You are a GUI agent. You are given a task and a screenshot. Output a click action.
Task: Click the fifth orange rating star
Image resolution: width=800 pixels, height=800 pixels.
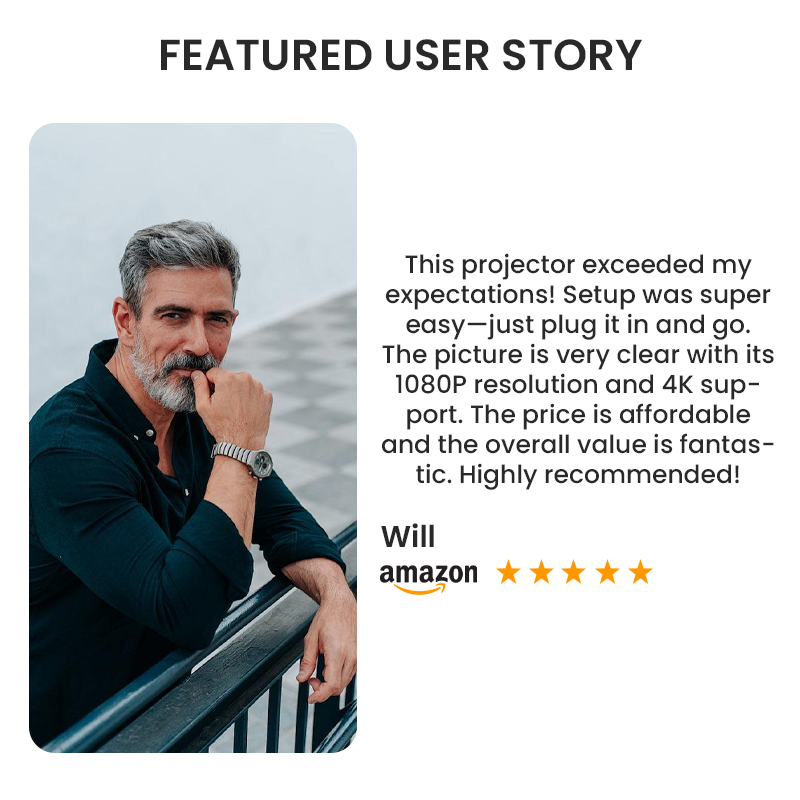pyautogui.click(x=641, y=572)
